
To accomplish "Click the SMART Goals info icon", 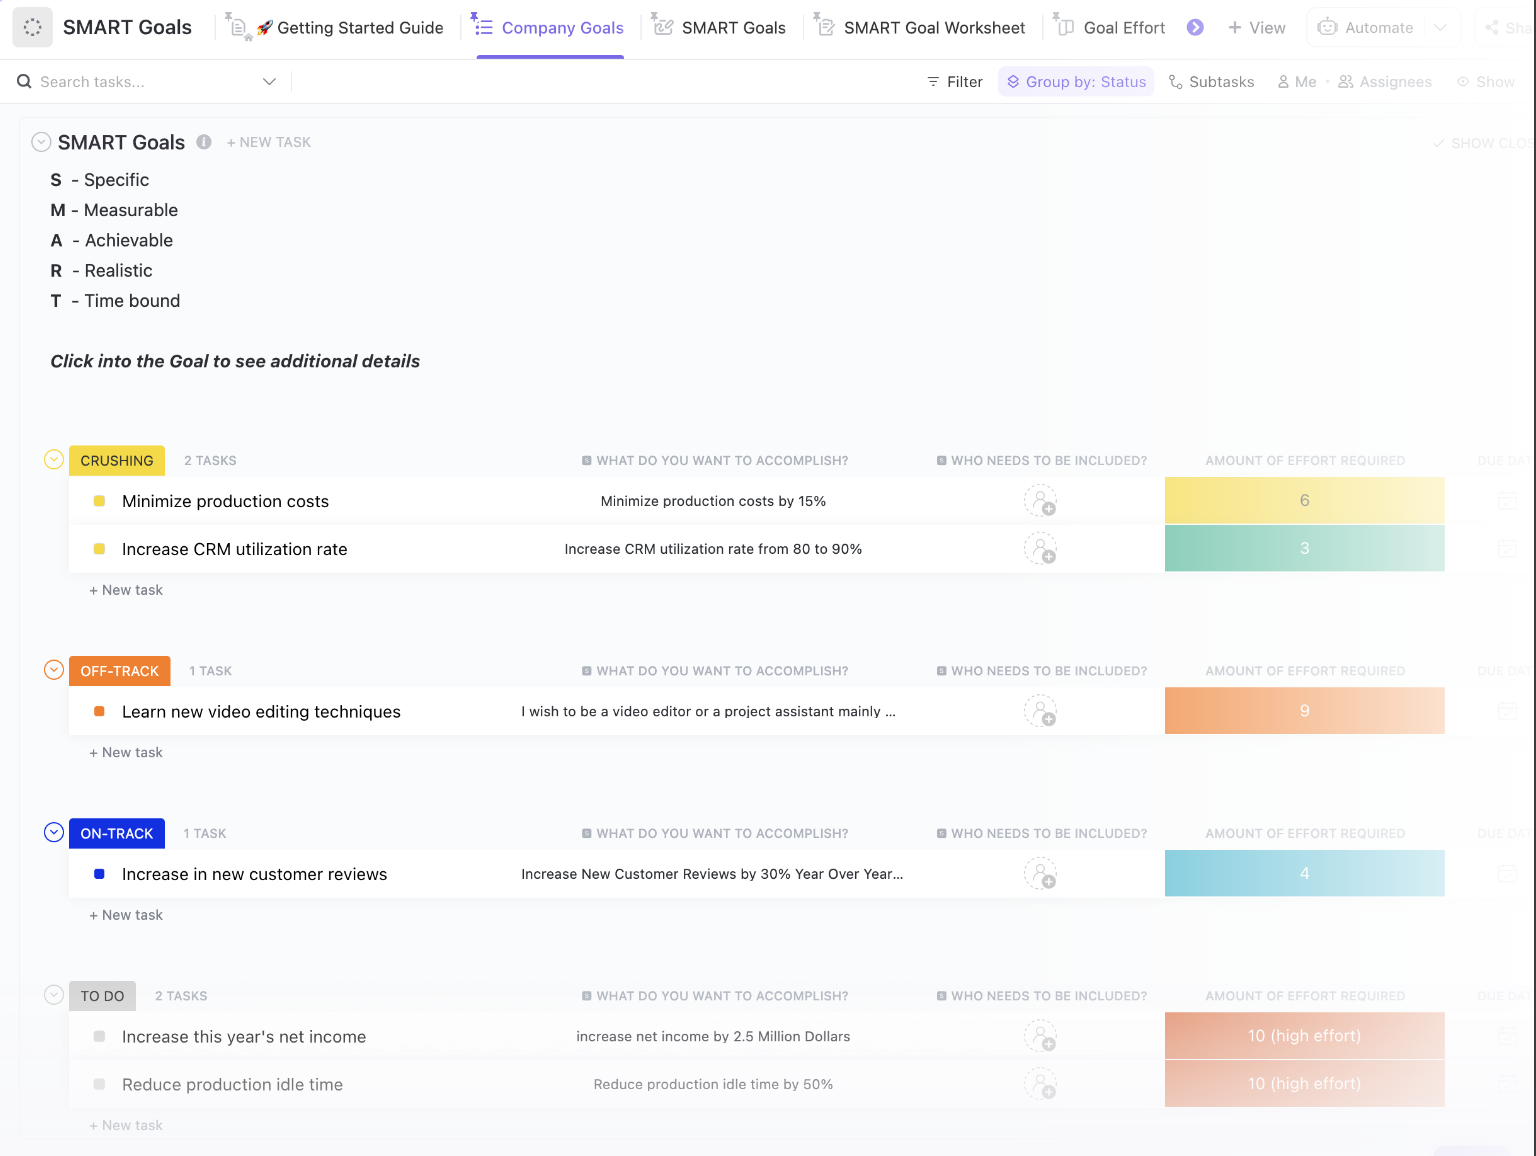I will [204, 142].
